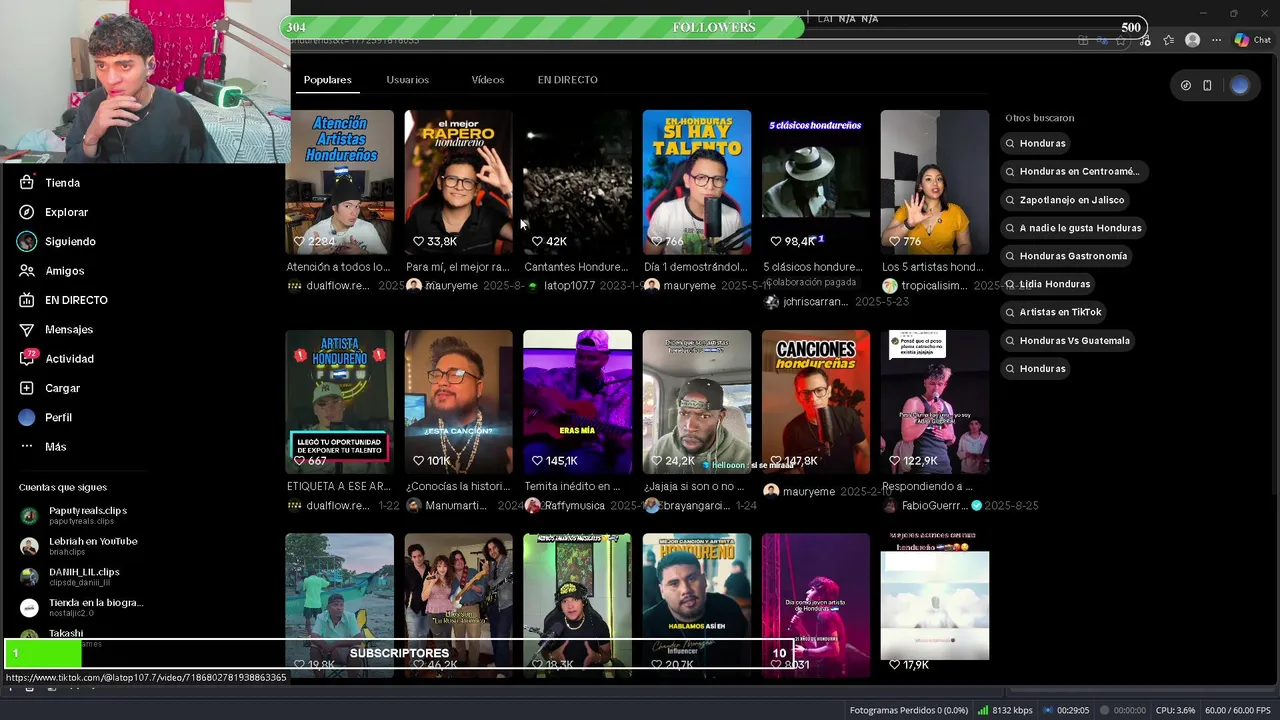1280x720 pixels.
Task: Switch to the Populares tab
Action: [x=328, y=80]
